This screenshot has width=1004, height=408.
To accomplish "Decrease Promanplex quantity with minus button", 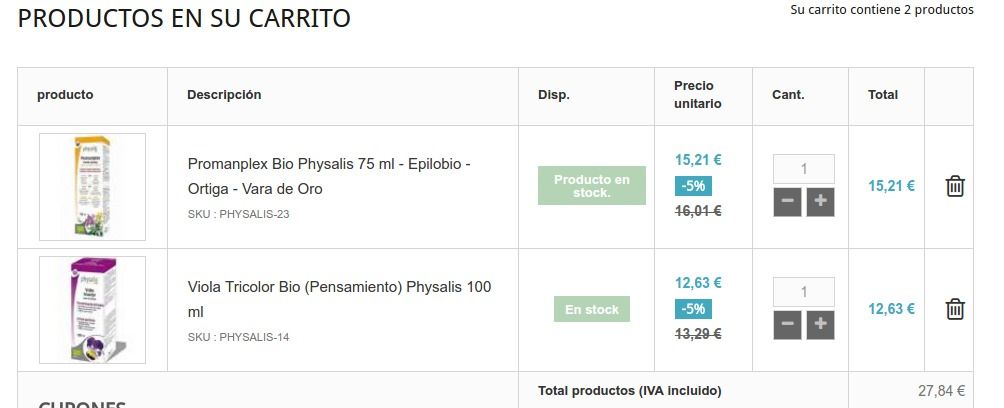I will coord(787,202).
